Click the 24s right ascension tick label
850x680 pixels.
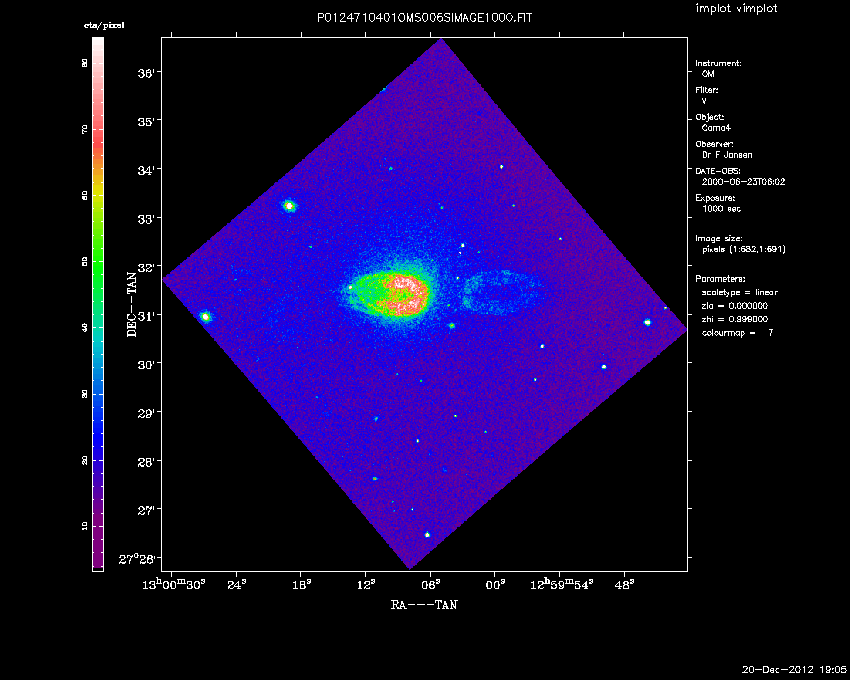236,585
